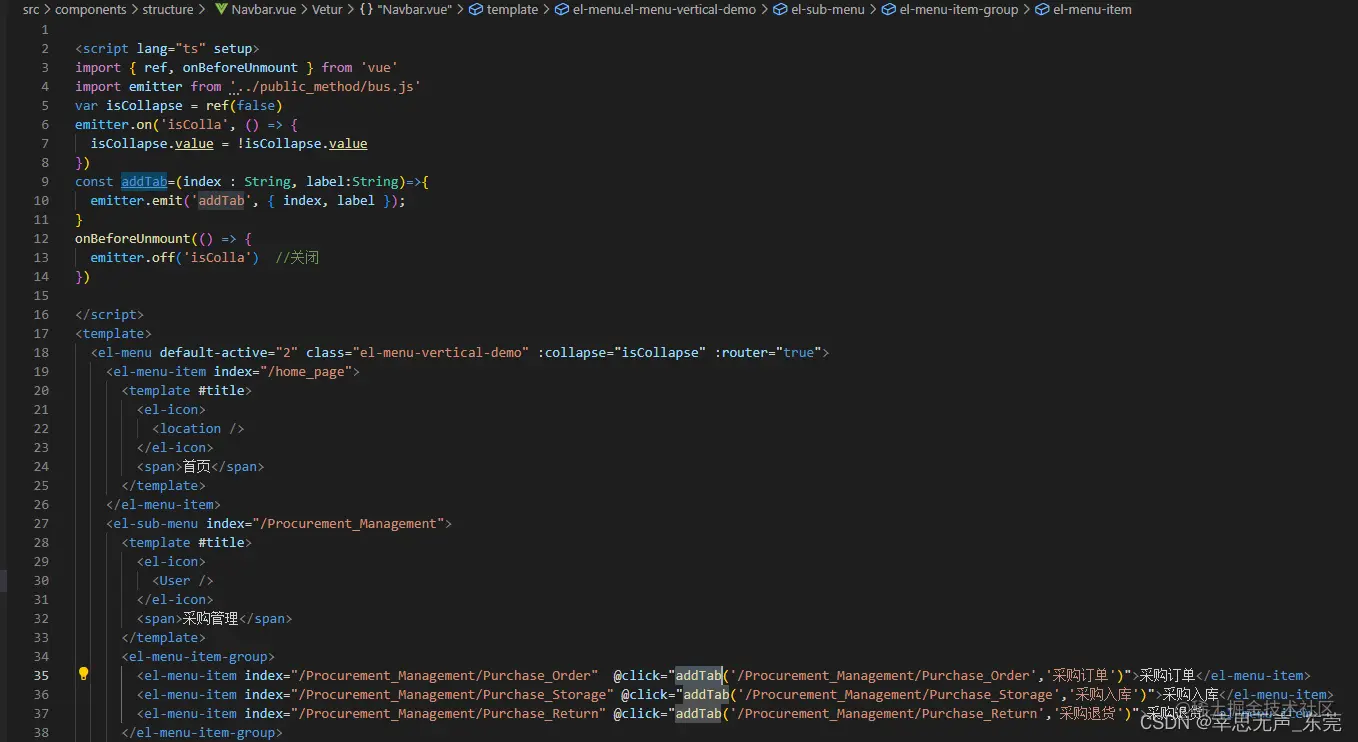
Task: Click line number 35 in the gutter
Action: click(41, 675)
